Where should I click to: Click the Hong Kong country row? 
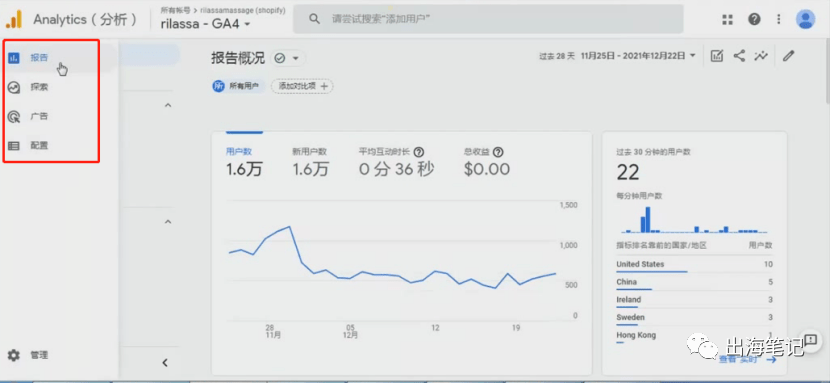point(694,337)
